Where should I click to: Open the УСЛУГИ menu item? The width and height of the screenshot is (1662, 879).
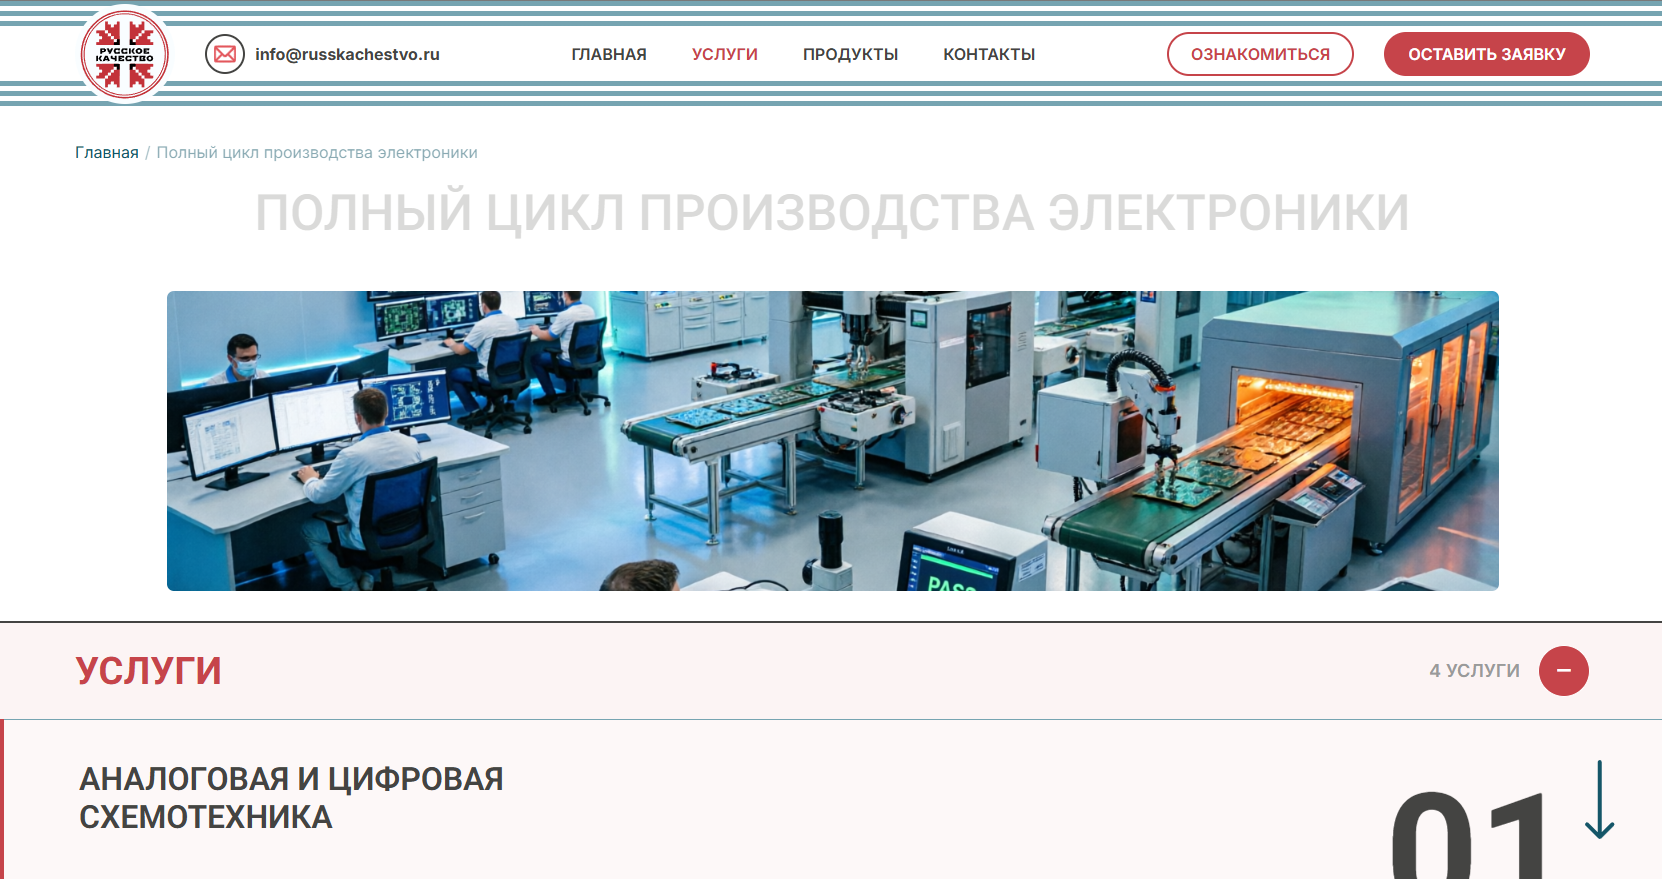coord(725,55)
